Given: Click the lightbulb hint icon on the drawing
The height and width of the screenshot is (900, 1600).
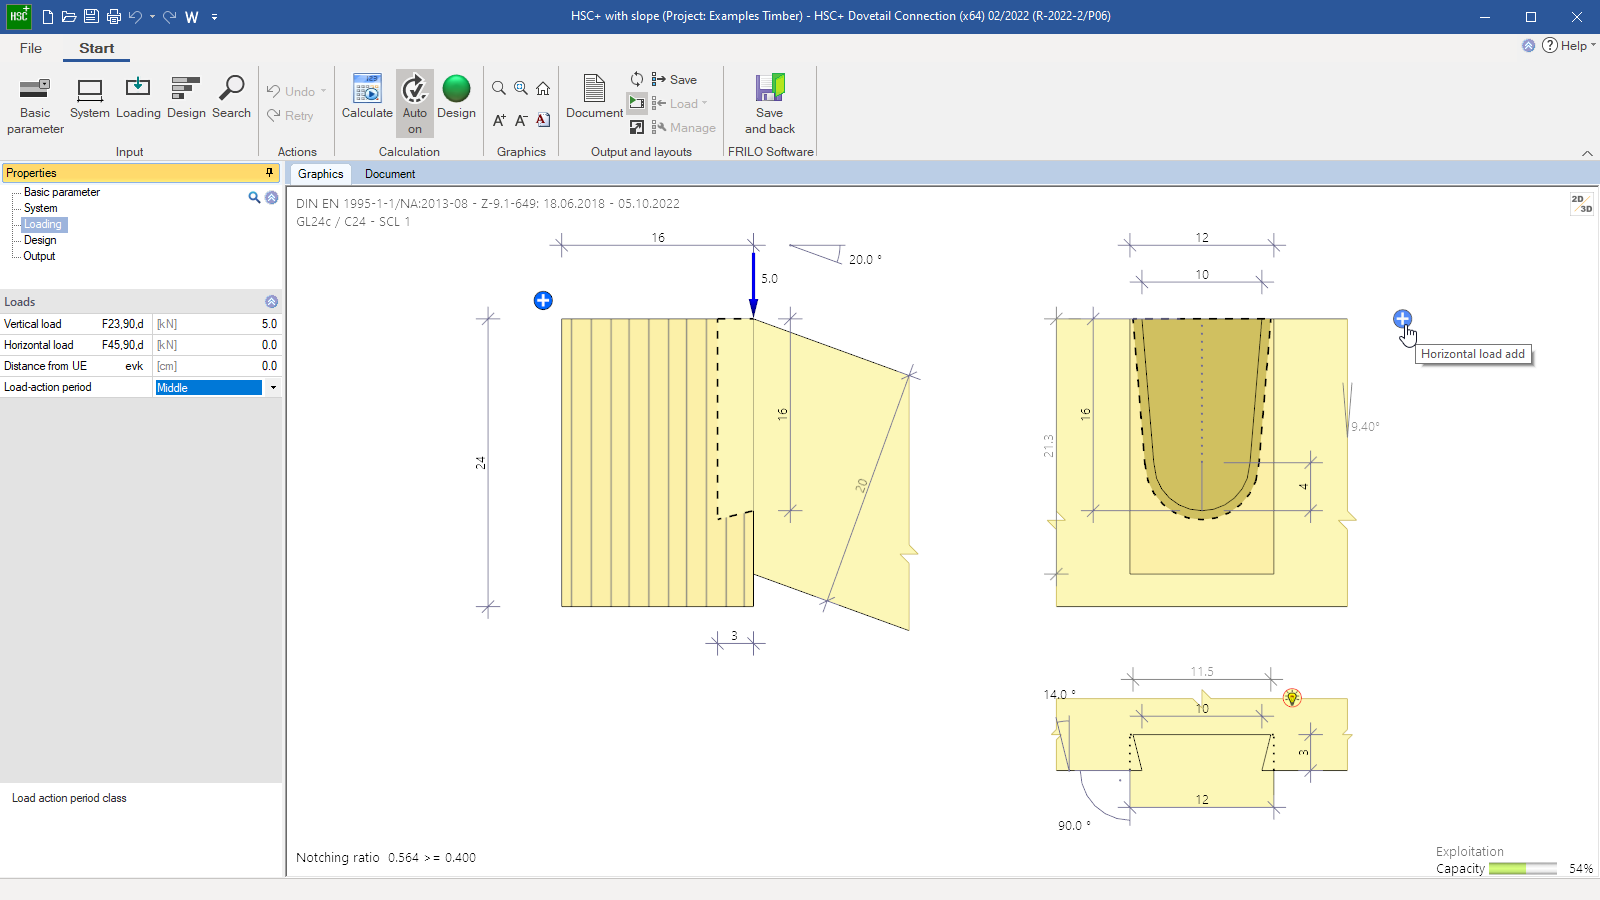Looking at the screenshot, I should (1292, 698).
